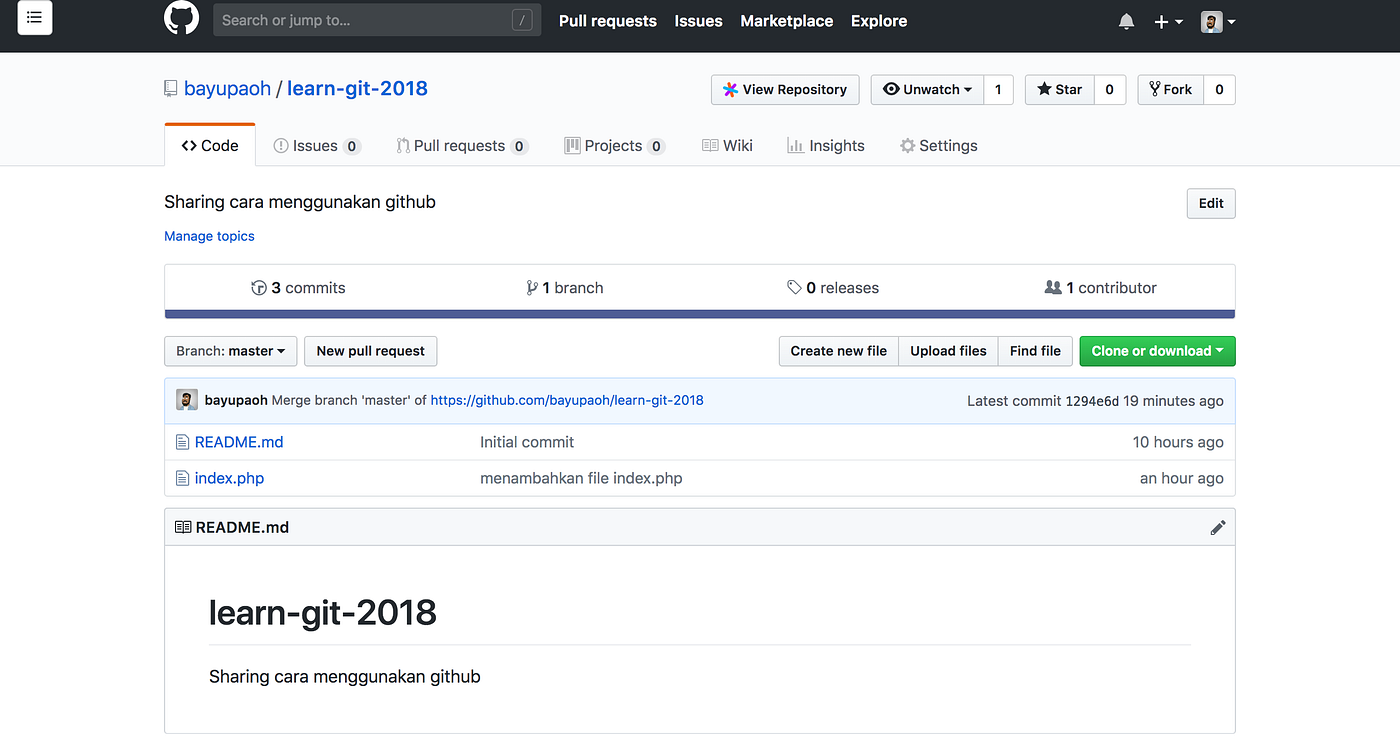Click the New pull request button
1400x756 pixels.
(370, 351)
